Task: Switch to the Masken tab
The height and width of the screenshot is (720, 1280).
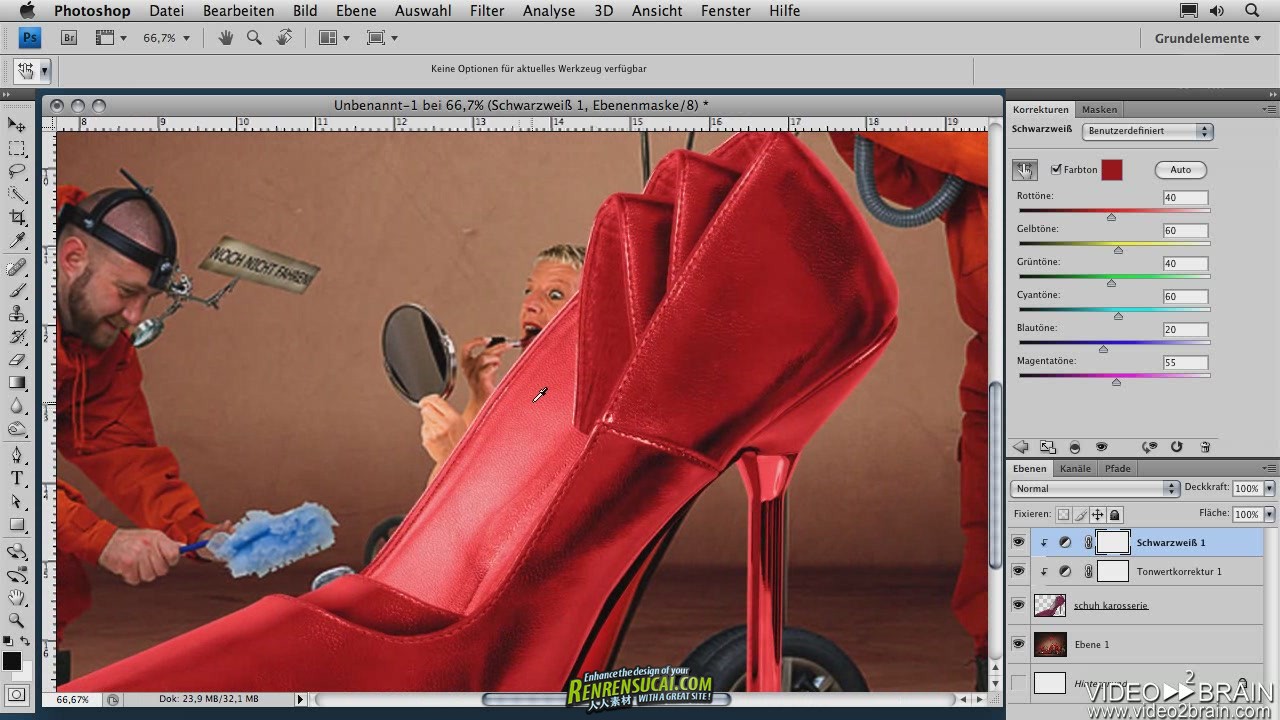Action: [1099, 109]
